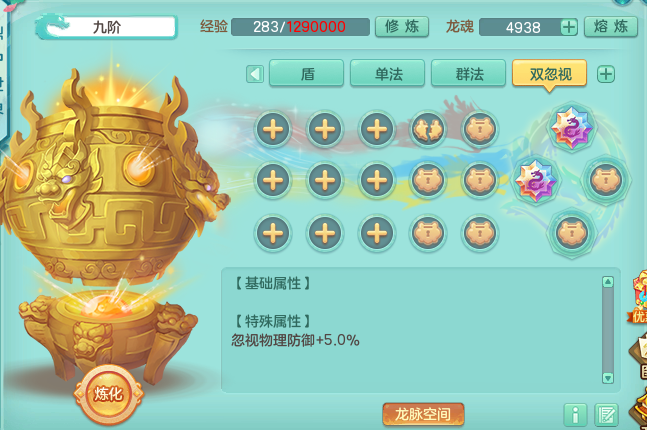Select the 单法 tab
This screenshot has height=430, width=647.
[387, 73]
